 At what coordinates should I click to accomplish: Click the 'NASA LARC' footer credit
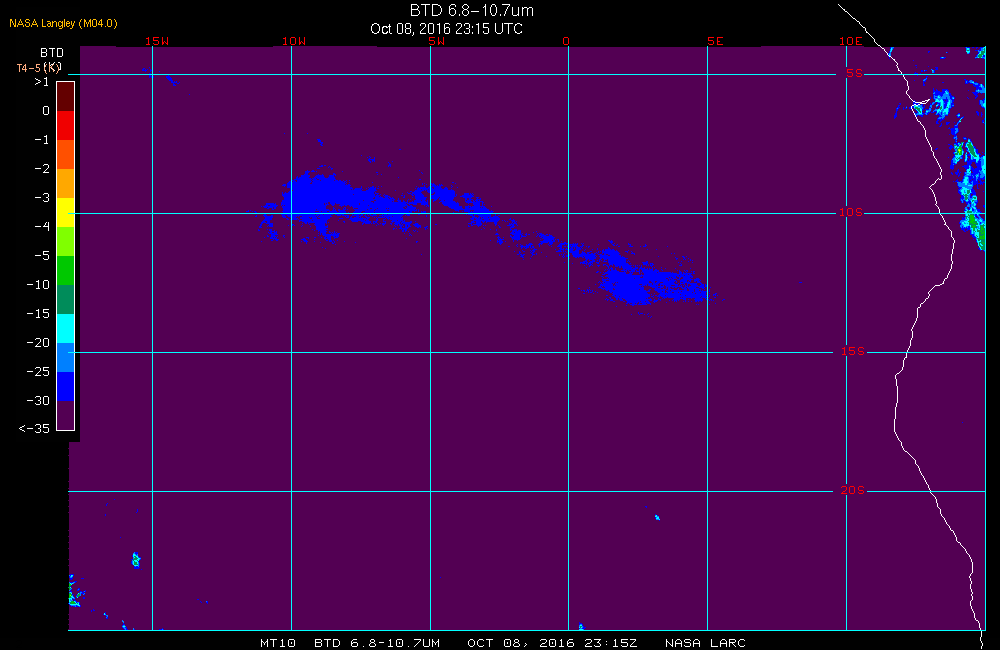click(705, 643)
